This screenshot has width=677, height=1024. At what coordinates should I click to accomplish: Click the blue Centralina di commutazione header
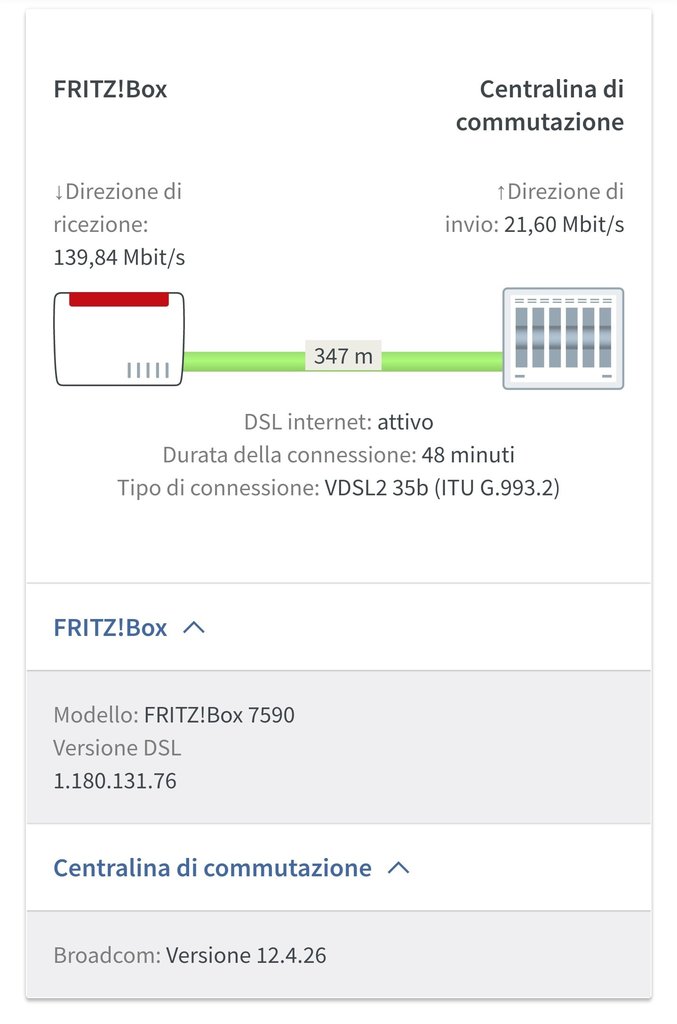(212, 868)
